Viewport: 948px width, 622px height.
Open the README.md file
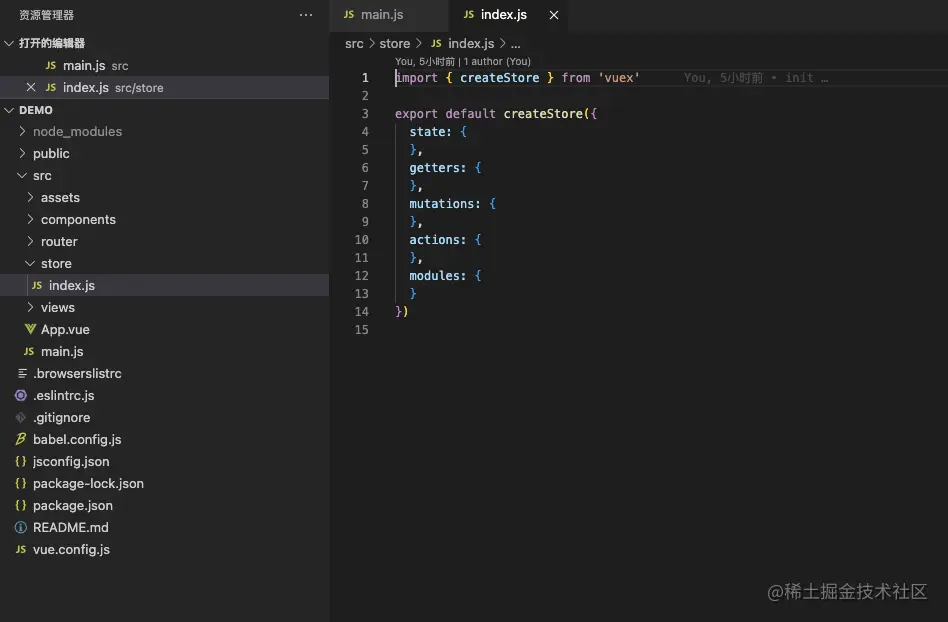point(164,527)
